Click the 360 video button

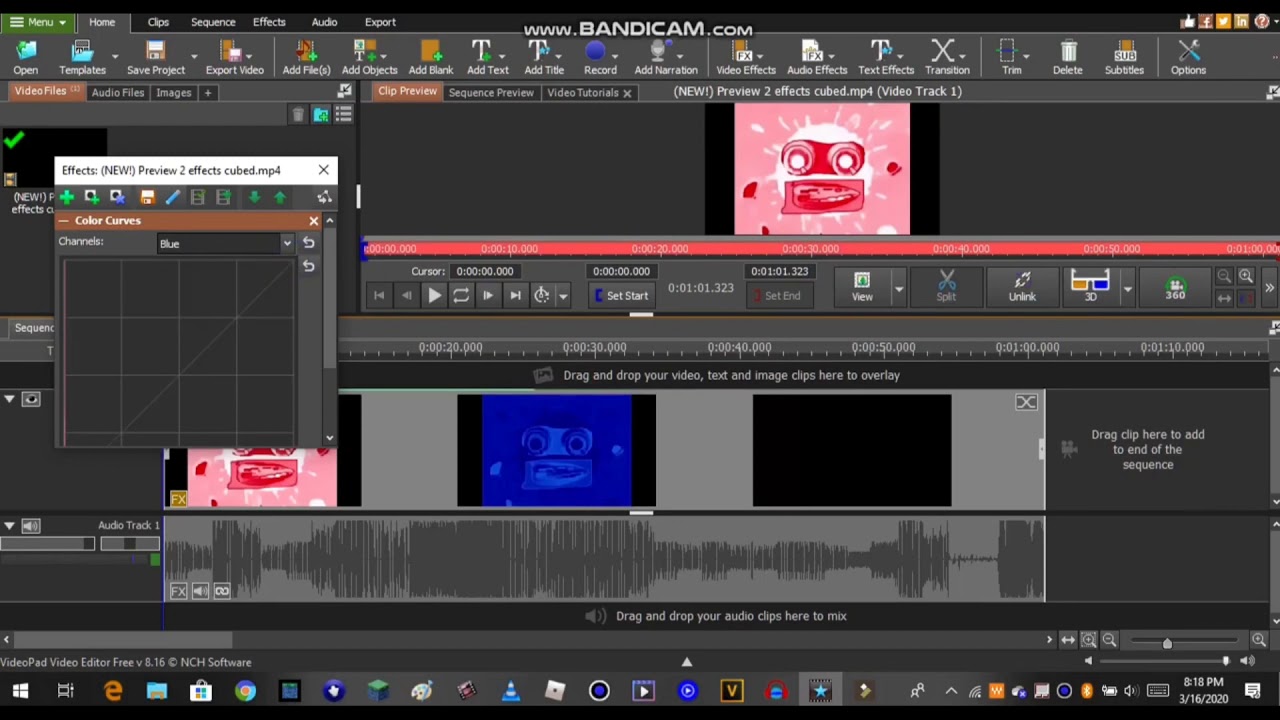[x=1175, y=288]
